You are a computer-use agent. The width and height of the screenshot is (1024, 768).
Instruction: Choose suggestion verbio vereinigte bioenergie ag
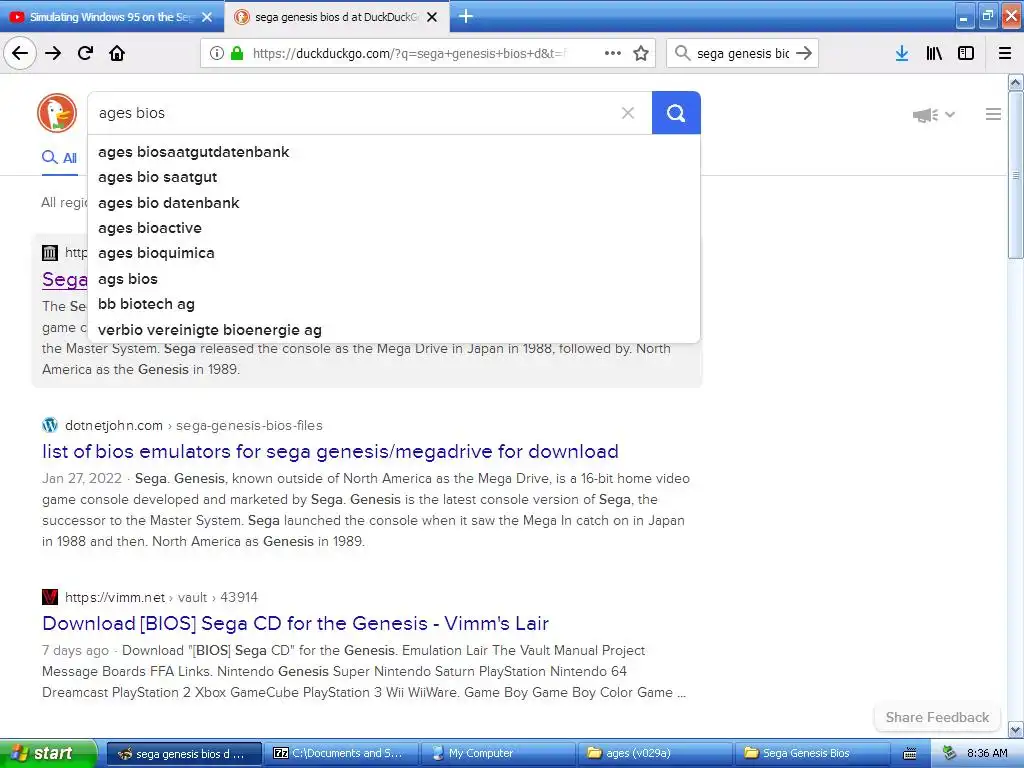pyautogui.click(x=394, y=330)
